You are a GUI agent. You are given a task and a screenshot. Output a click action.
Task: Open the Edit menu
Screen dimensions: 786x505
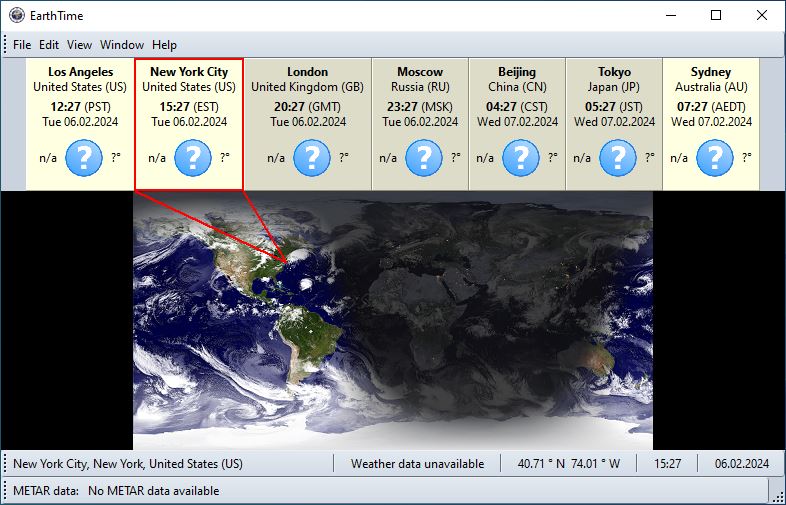tap(49, 45)
